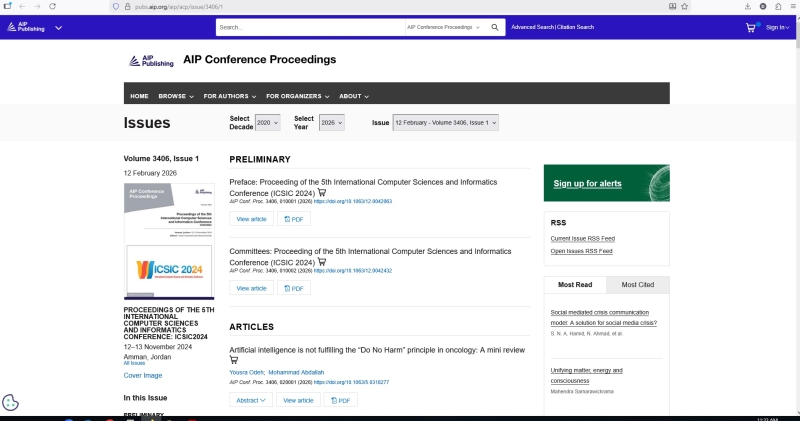Open the Browse menu in navigation bar
Viewport: 800px width, 421px height.
[x=175, y=96]
